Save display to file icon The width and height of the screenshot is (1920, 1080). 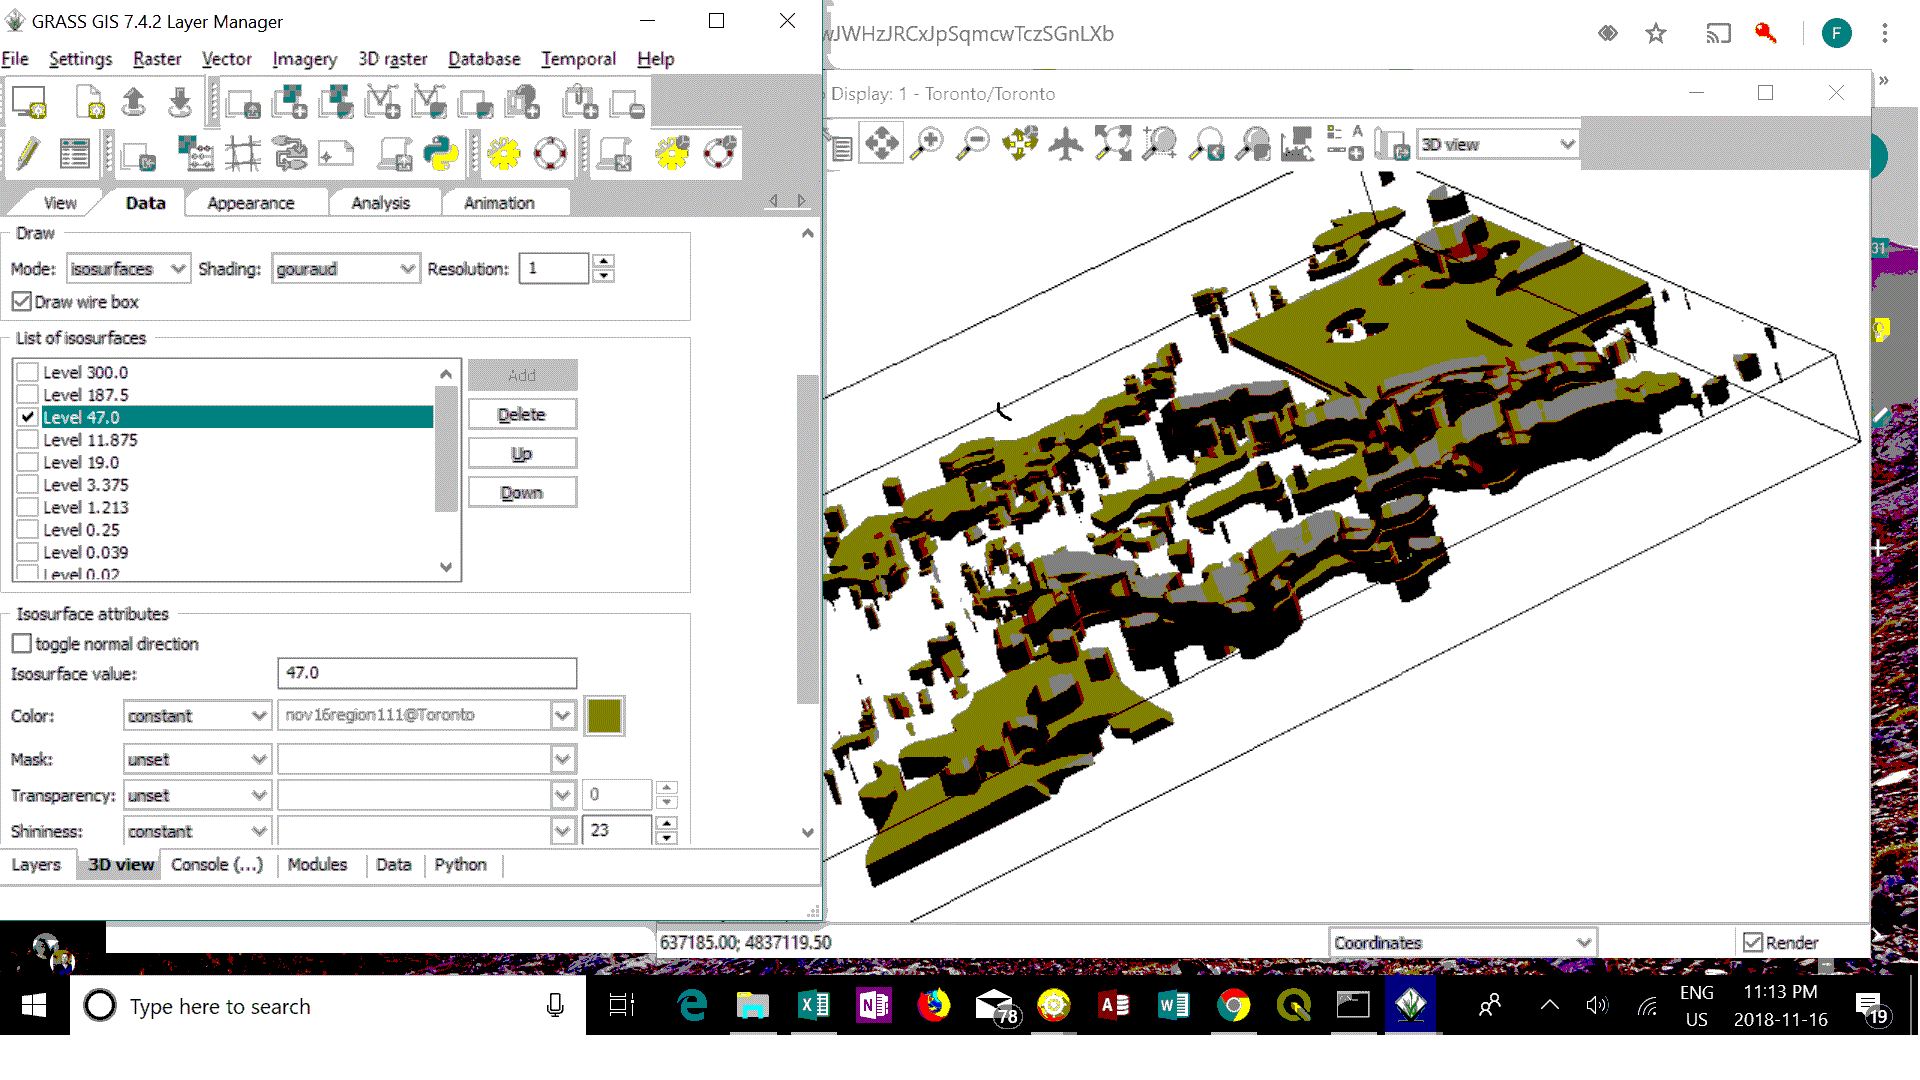click(1390, 144)
